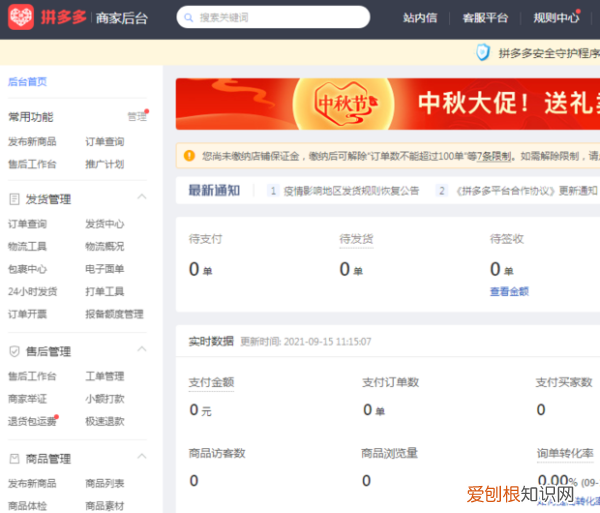This screenshot has width=600, height=513.
Task: Click the 商品管理 box icon
Action: (14, 458)
